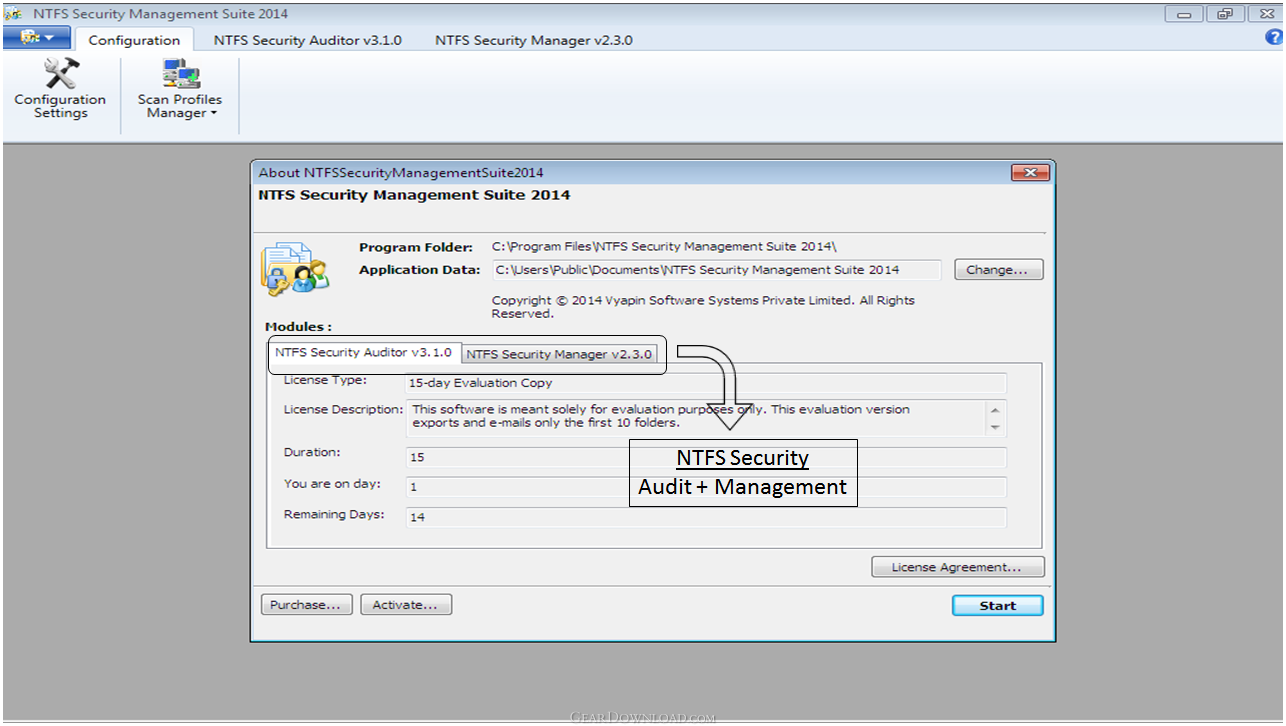
Task: Select NTFS Security Auditor v3.1.0 module tab in dialog
Action: 365,353
